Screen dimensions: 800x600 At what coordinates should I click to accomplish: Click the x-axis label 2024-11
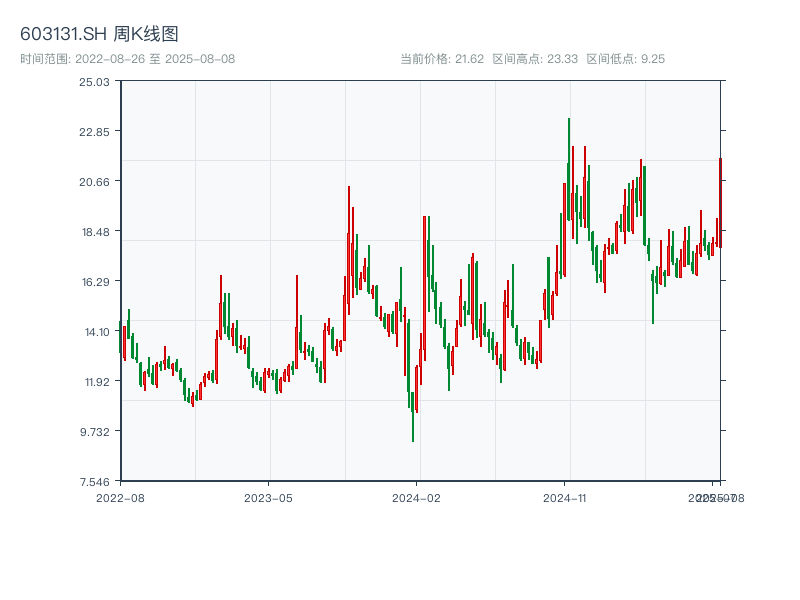coord(564,498)
